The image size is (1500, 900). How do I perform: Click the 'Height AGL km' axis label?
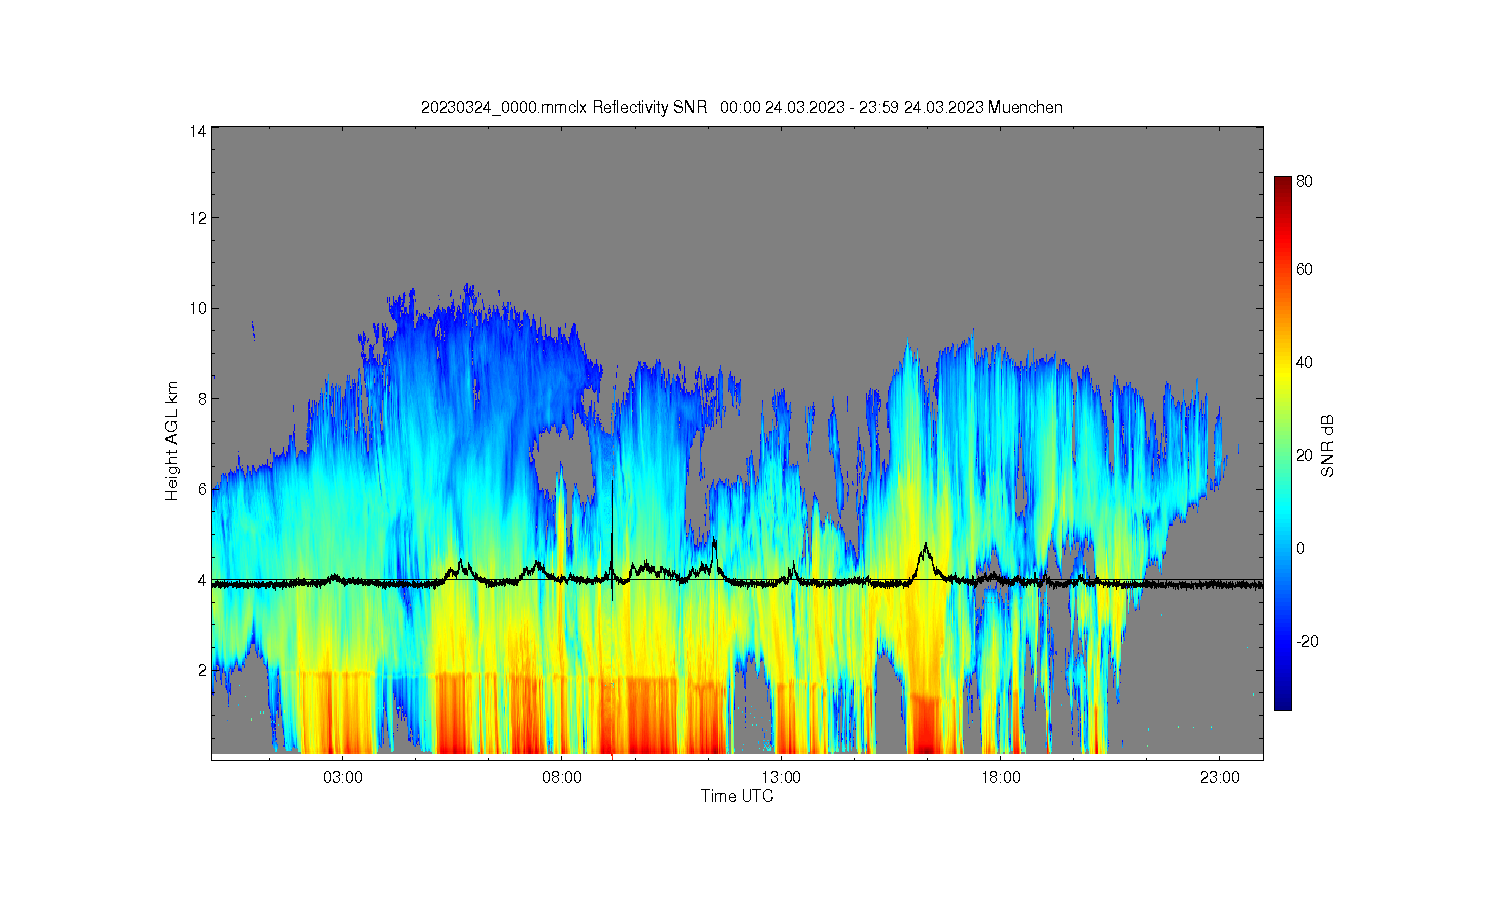(172, 441)
